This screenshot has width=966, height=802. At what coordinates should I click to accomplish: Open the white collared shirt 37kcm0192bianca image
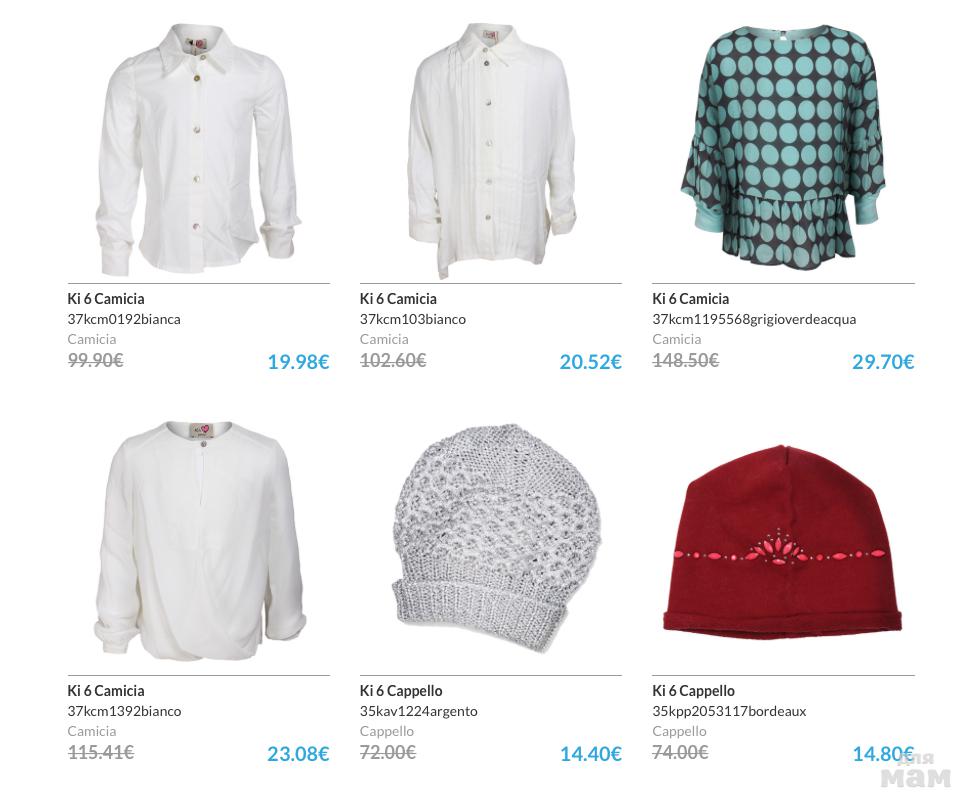click(198, 150)
